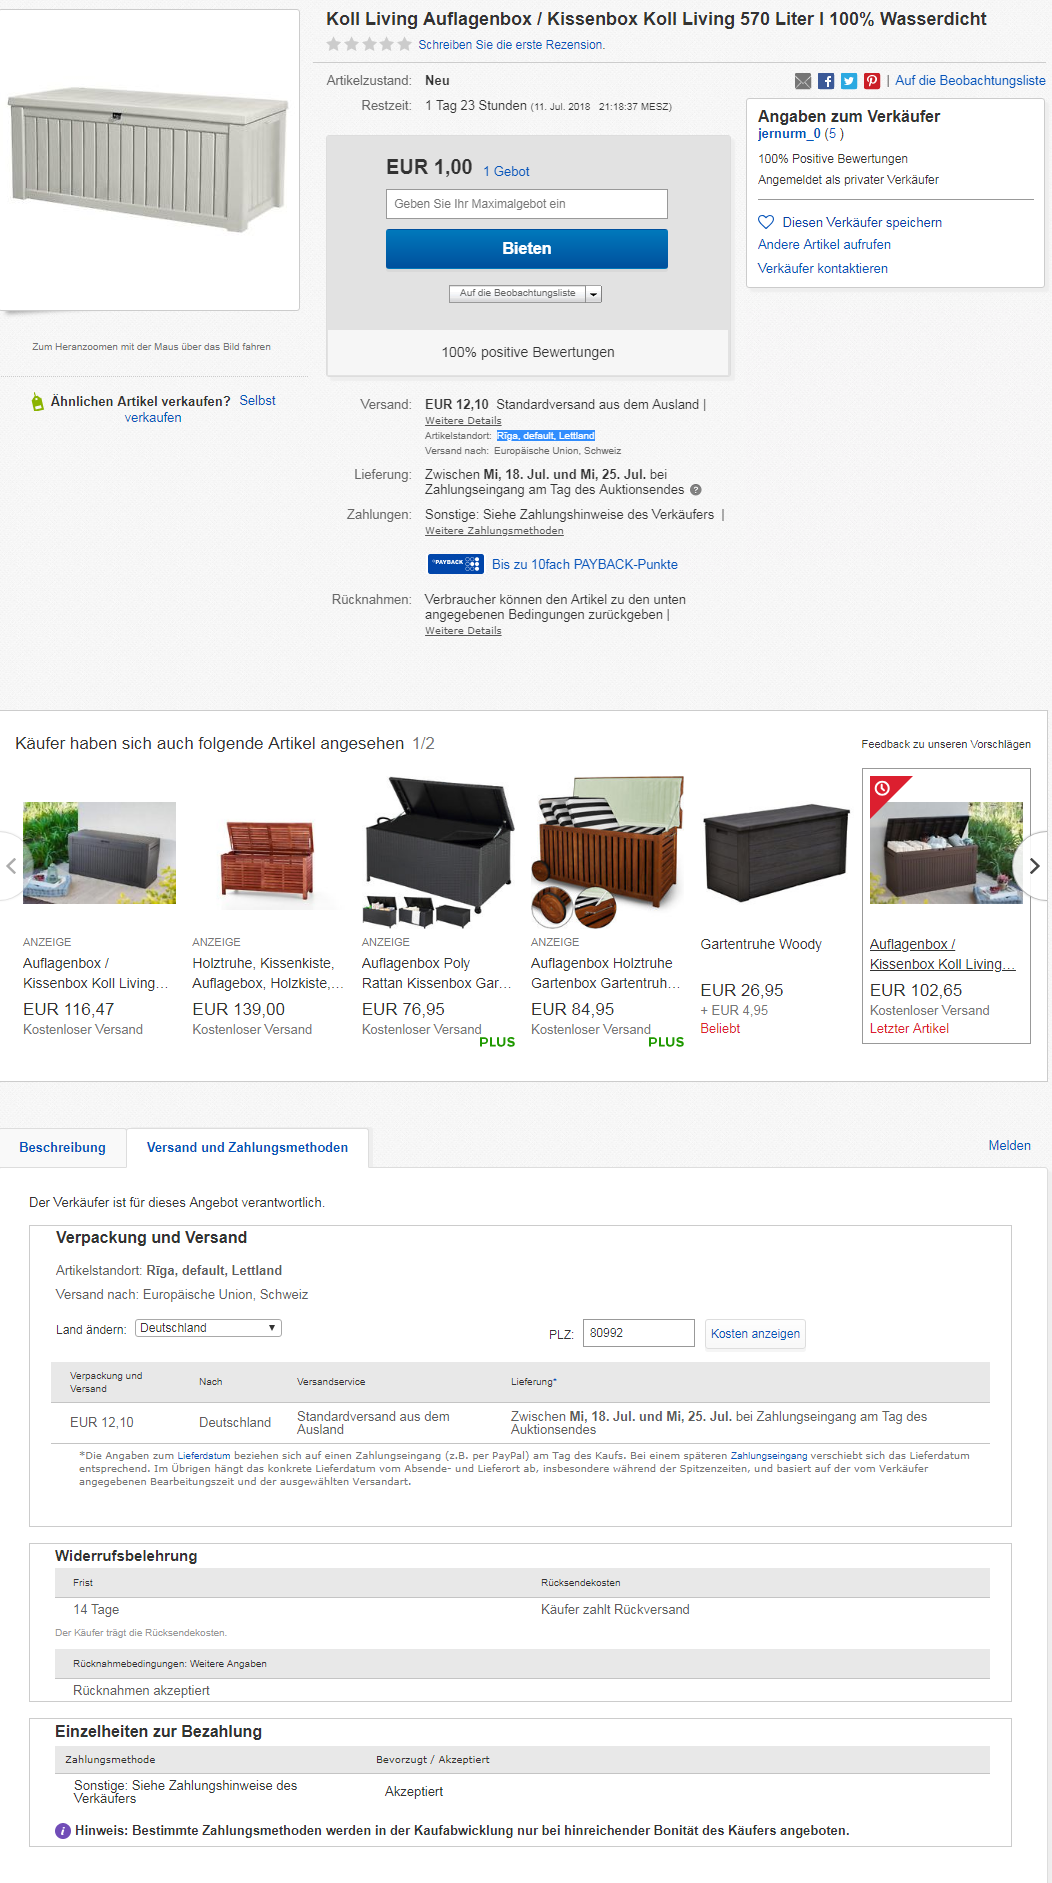The image size is (1052, 1883).
Task: Open Andere Artikel aufrufen link
Action: point(824,244)
